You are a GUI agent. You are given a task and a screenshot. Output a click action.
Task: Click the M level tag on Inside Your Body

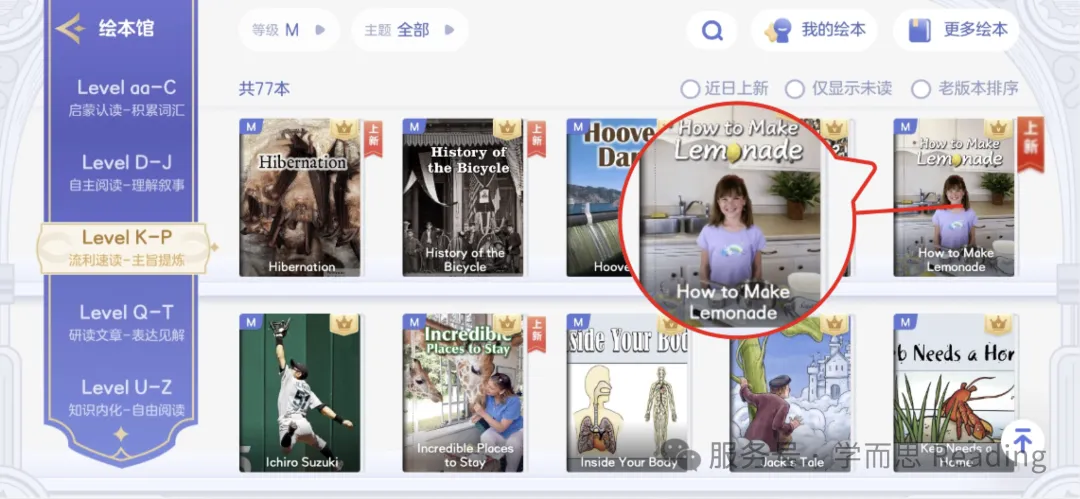point(578,322)
